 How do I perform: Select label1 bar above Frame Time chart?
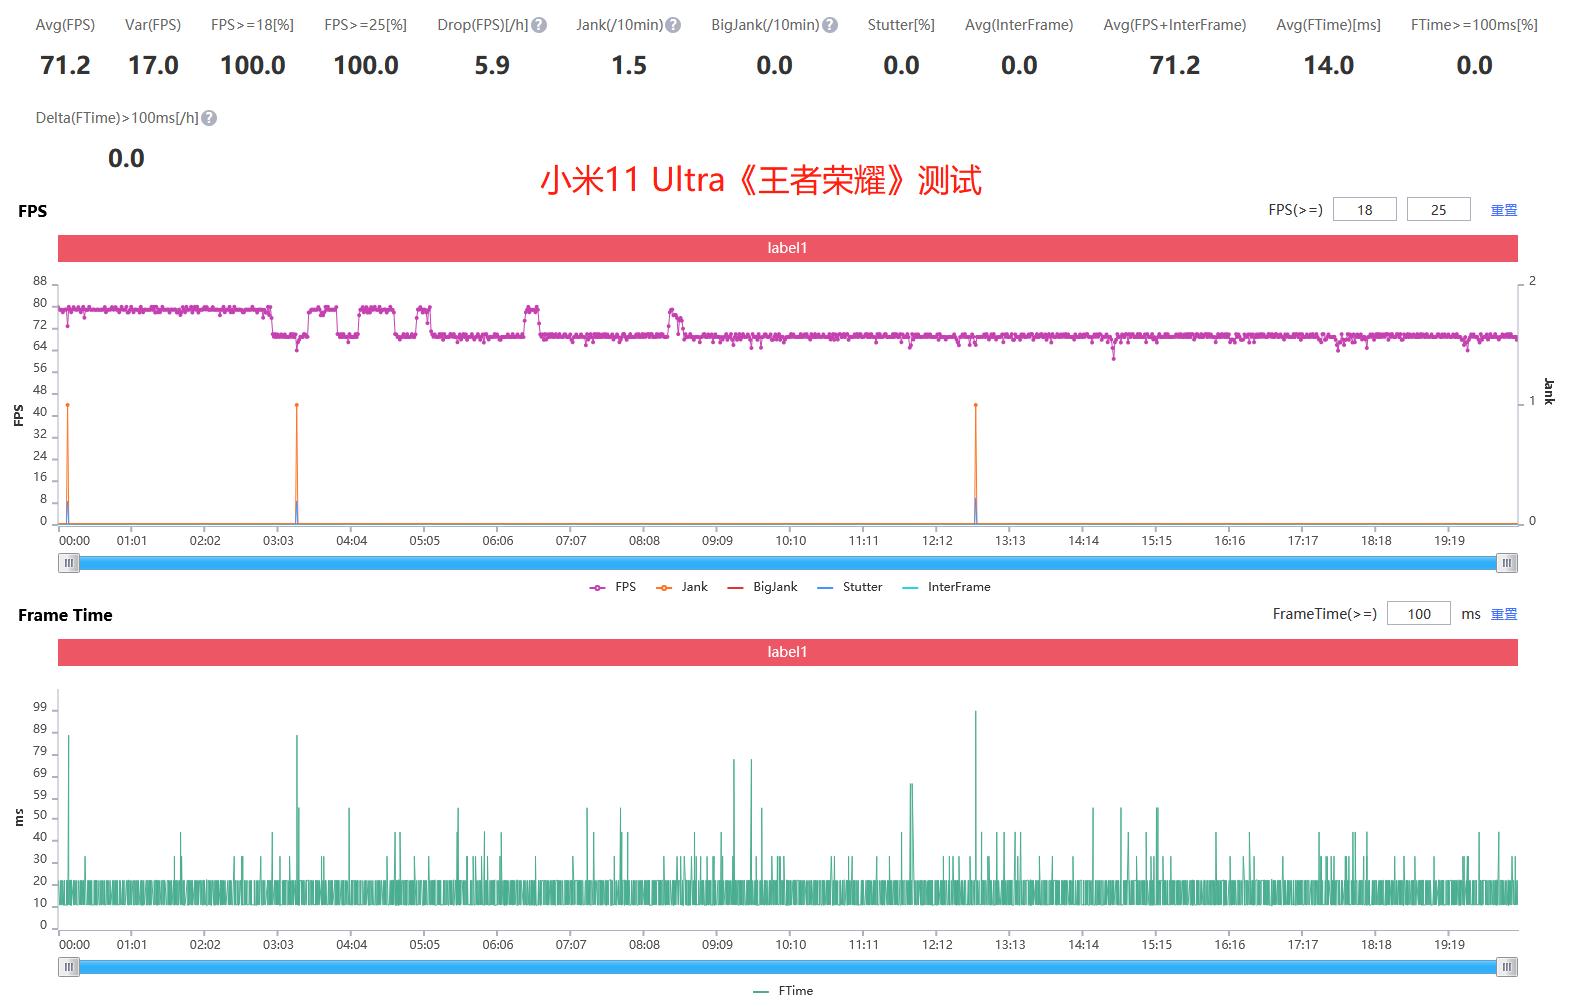[x=787, y=652]
